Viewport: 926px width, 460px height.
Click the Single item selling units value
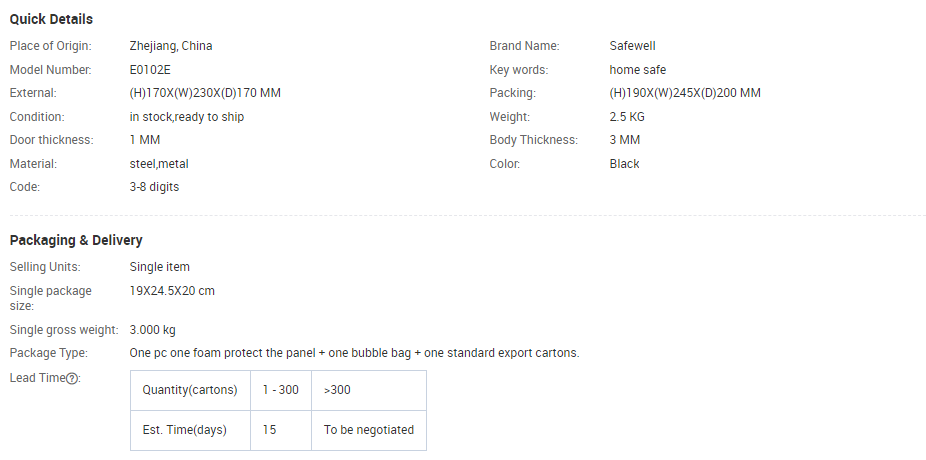(x=159, y=267)
